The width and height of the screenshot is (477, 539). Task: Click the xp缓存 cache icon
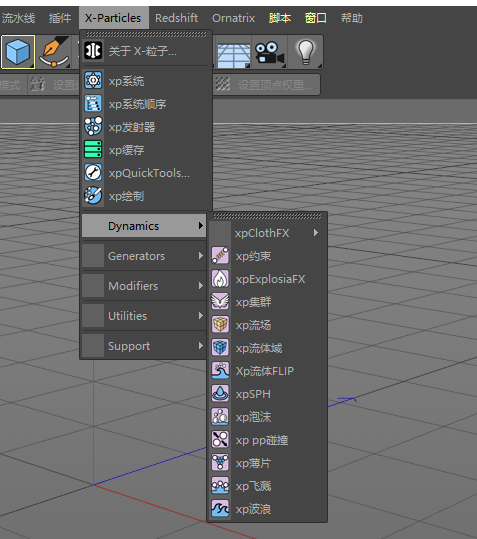pyautogui.click(x=93, y=150)
